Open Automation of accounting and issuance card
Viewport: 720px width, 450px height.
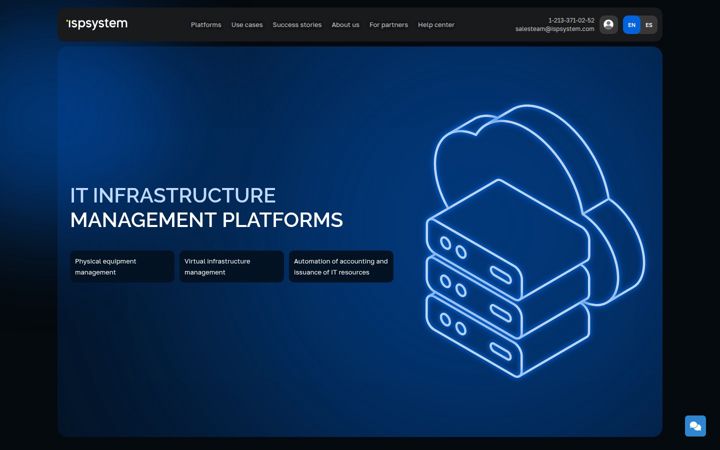(x=341, y=266)
